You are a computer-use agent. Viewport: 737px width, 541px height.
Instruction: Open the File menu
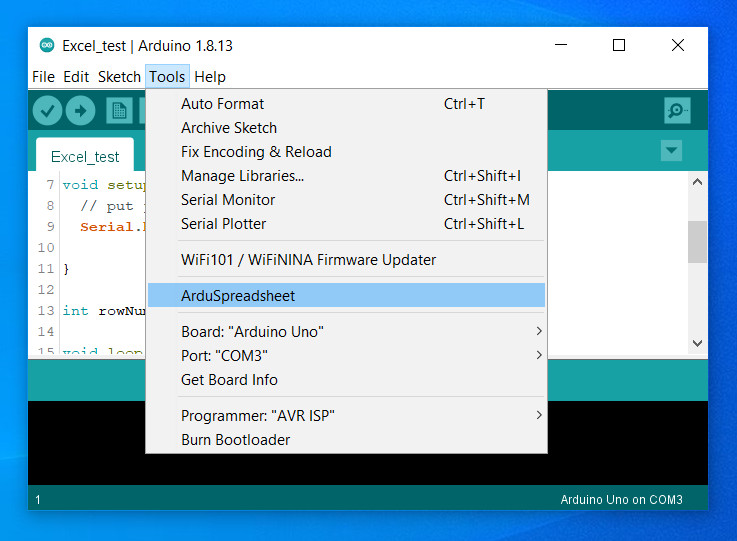coord(43,77)
